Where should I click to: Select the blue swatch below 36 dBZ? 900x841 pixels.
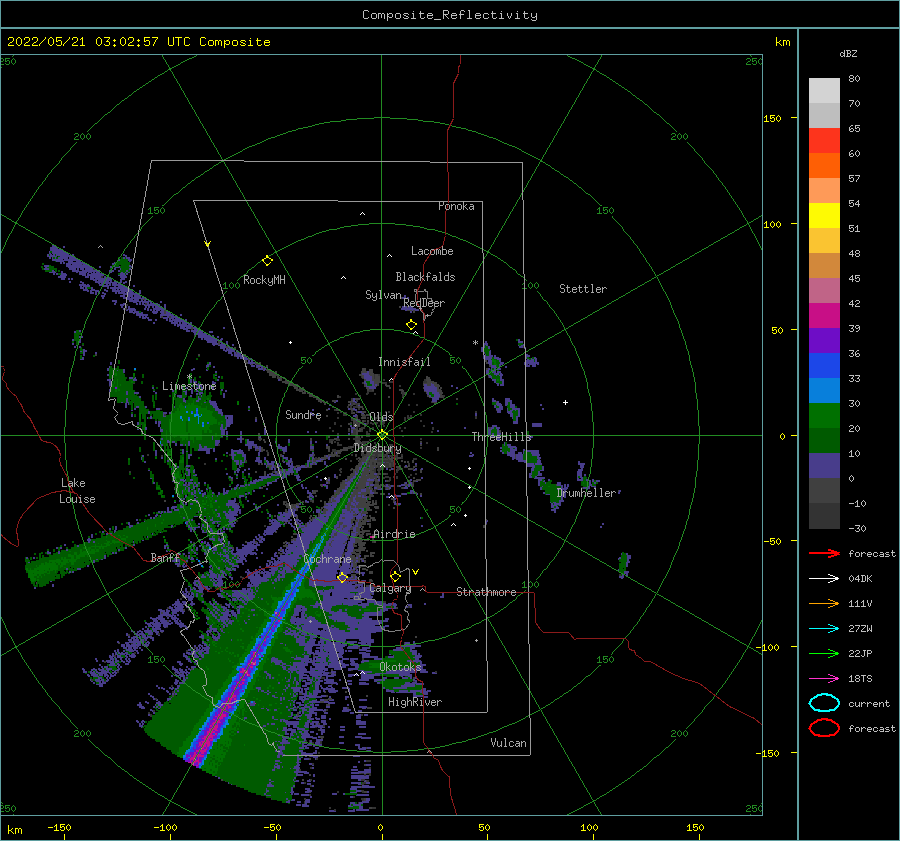coord(824,365)
